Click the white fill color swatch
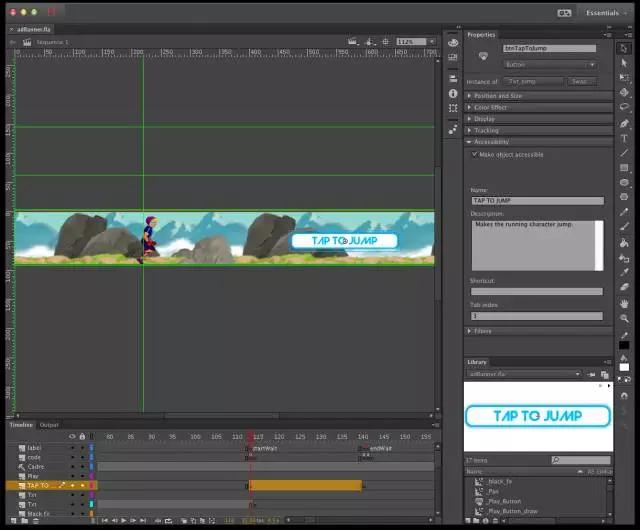 (624, 367)
